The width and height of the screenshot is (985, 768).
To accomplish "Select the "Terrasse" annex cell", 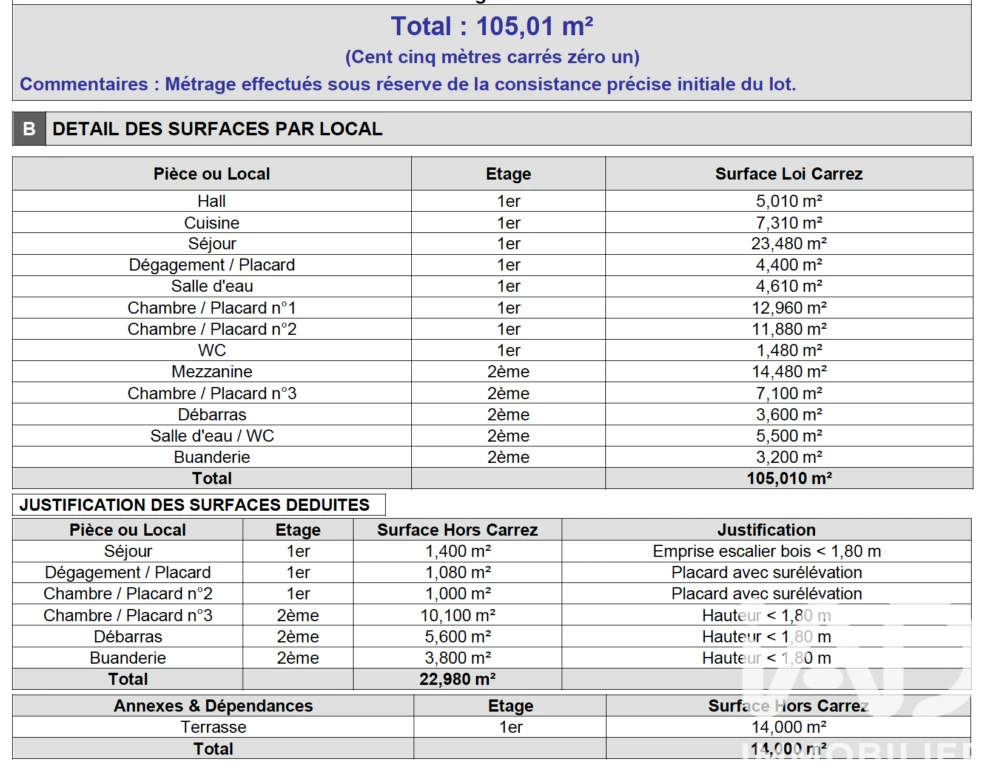I will [x=213, y=727].
